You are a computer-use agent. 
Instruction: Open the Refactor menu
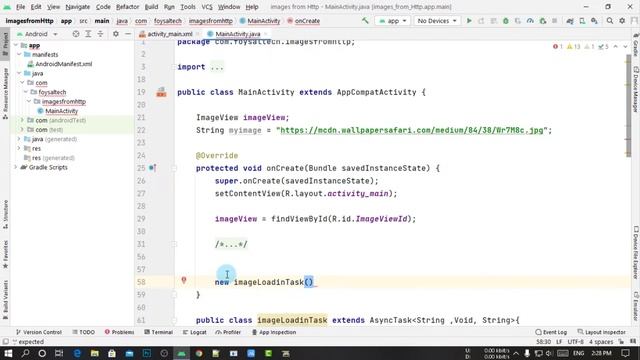pyautogui.click(x=127, y=7)
